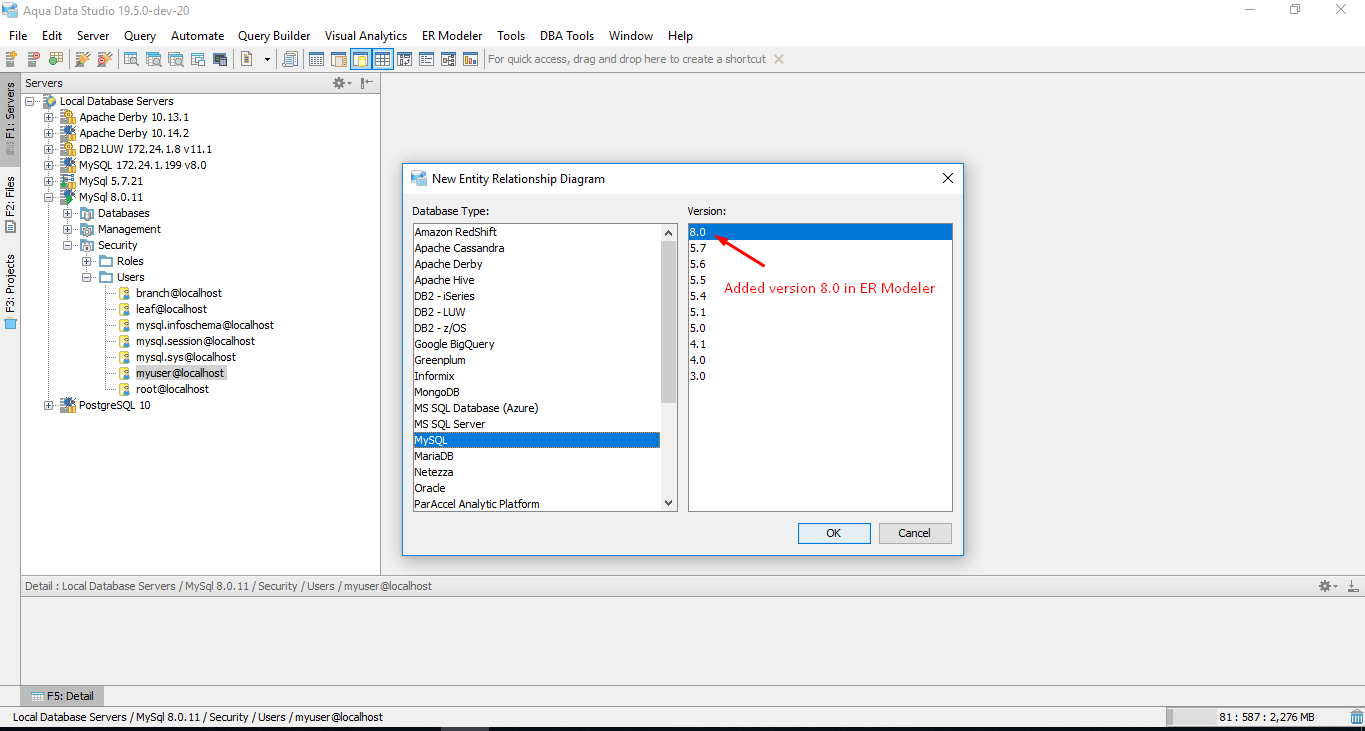Open the Visual Analytics menu
The height and width of the screenshot is (731, 1365).
pyautogui.click(x=366, y=35)
